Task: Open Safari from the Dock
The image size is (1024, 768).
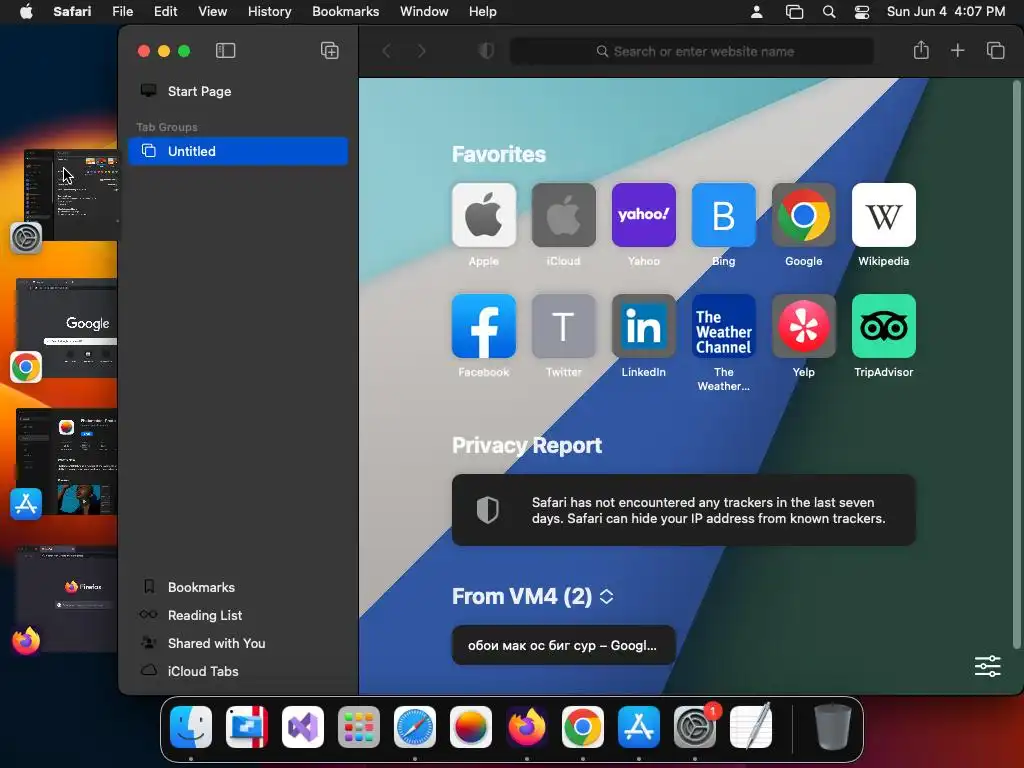Action: click(415, 726)
